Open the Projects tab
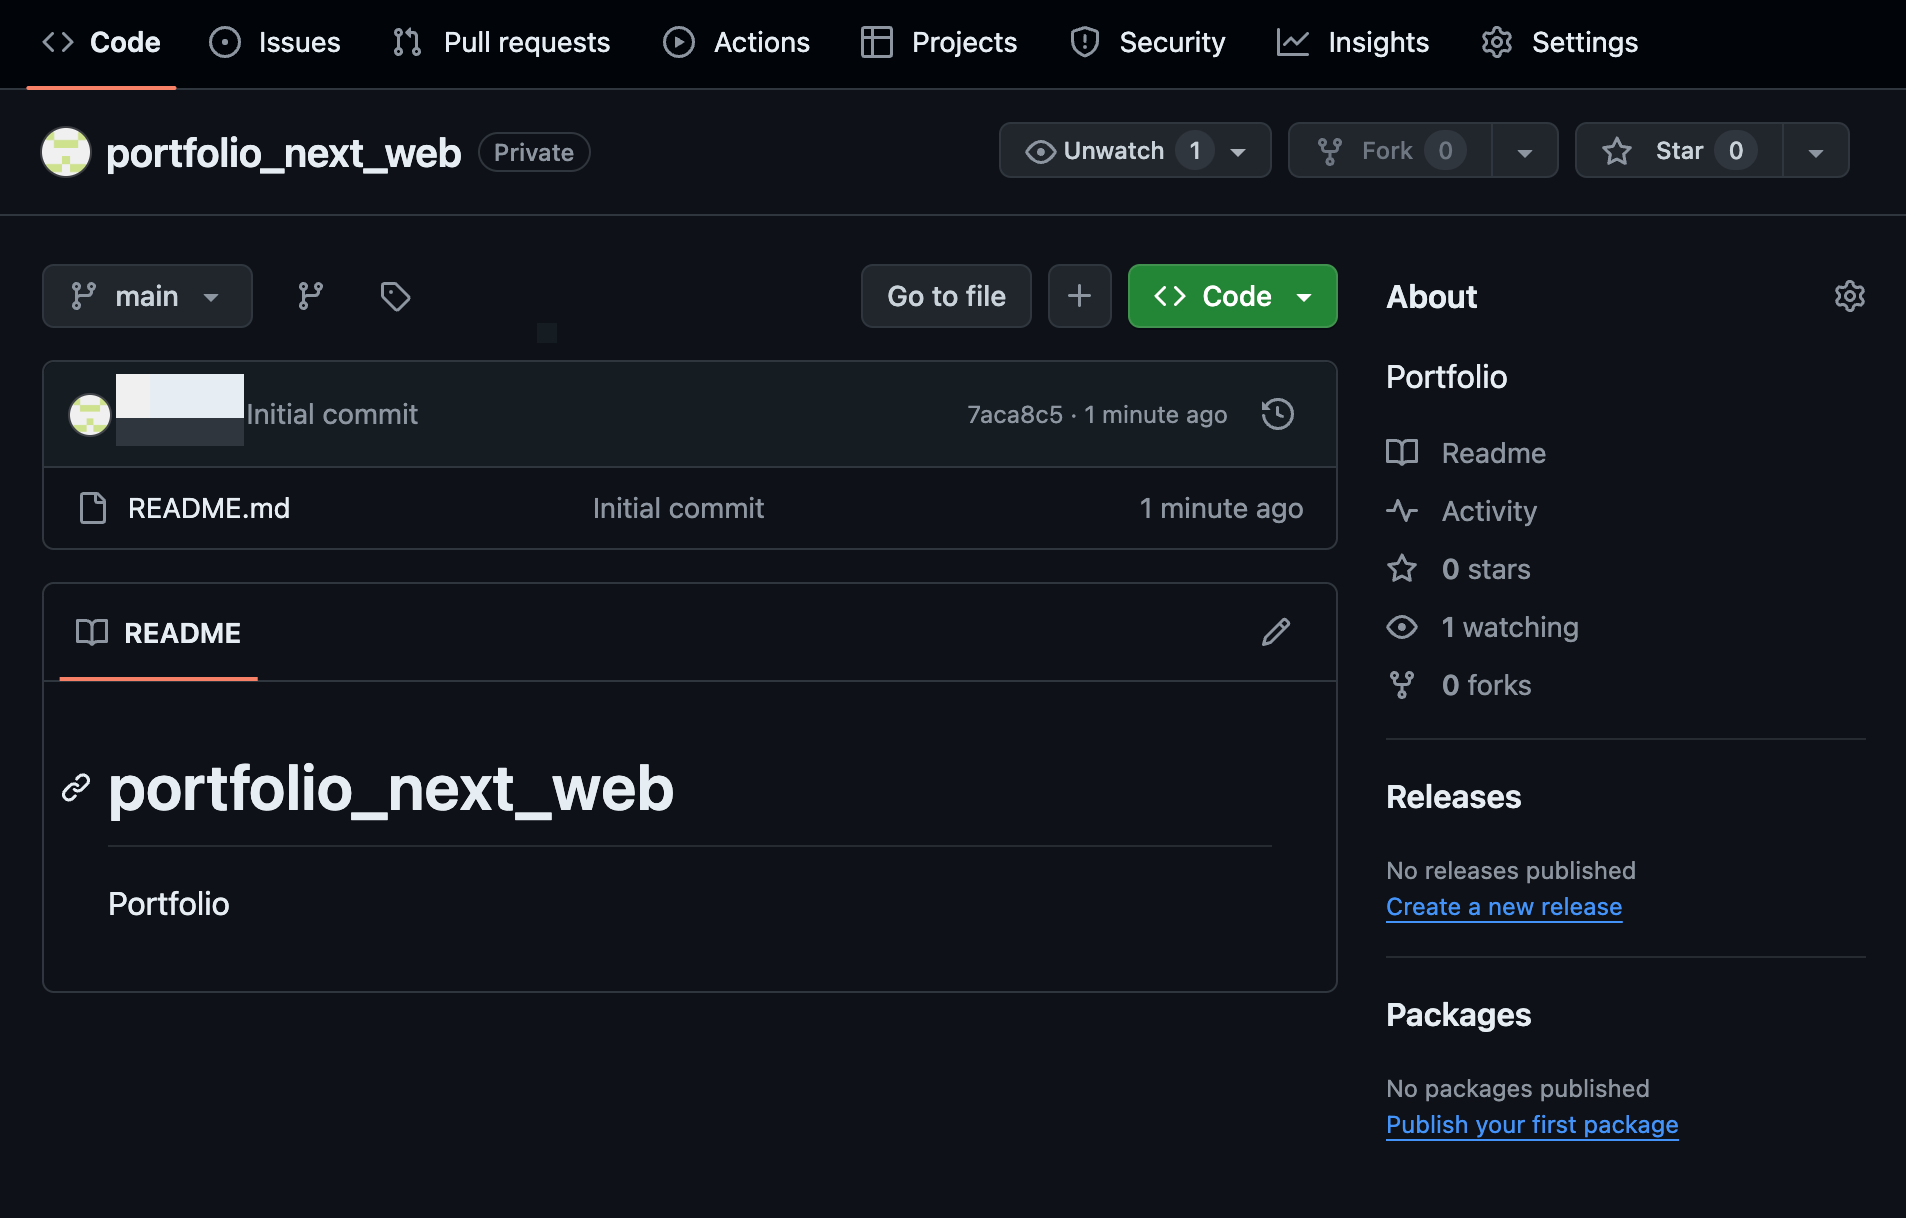 939,42
